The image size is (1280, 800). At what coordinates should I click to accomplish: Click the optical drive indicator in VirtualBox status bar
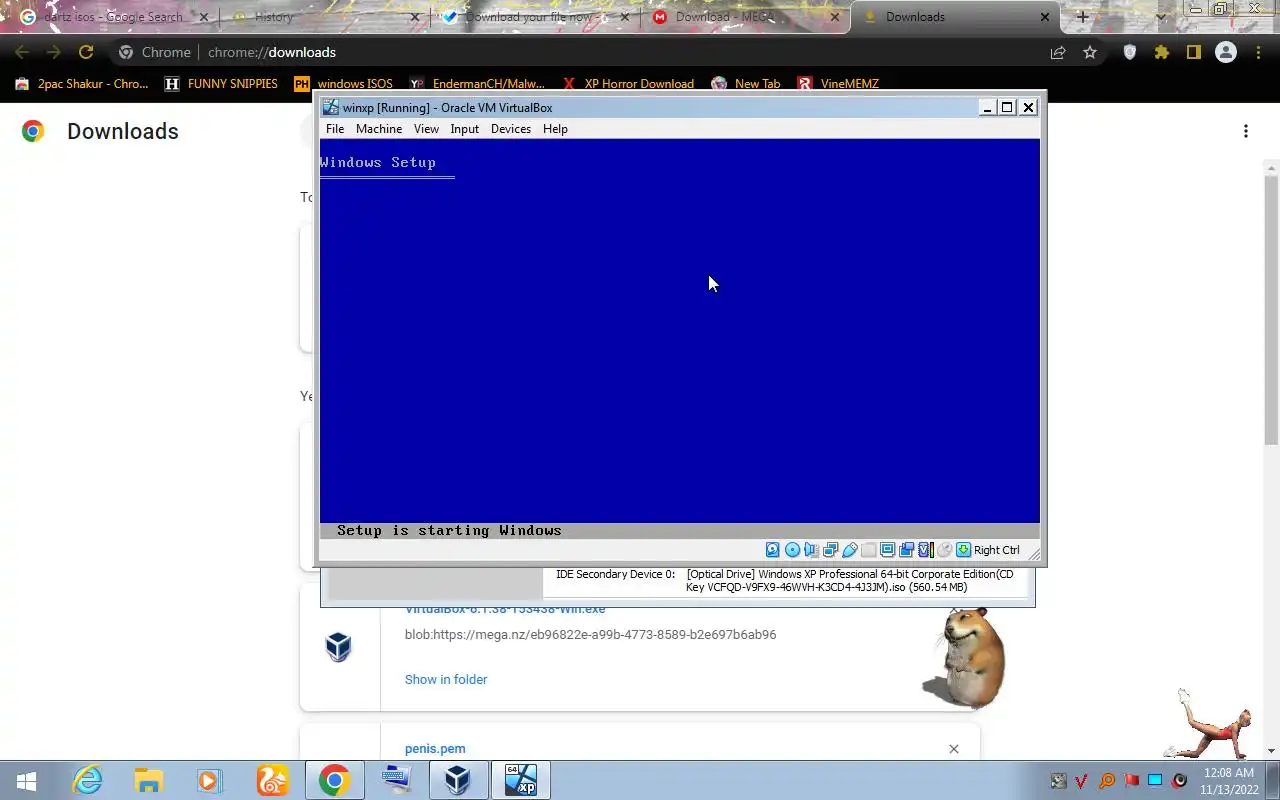point(792,550)
